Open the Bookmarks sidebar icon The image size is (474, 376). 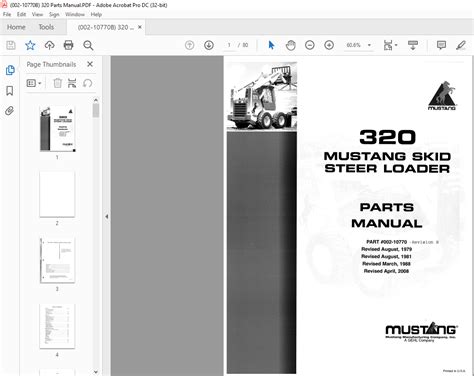[x=10, y=90]
